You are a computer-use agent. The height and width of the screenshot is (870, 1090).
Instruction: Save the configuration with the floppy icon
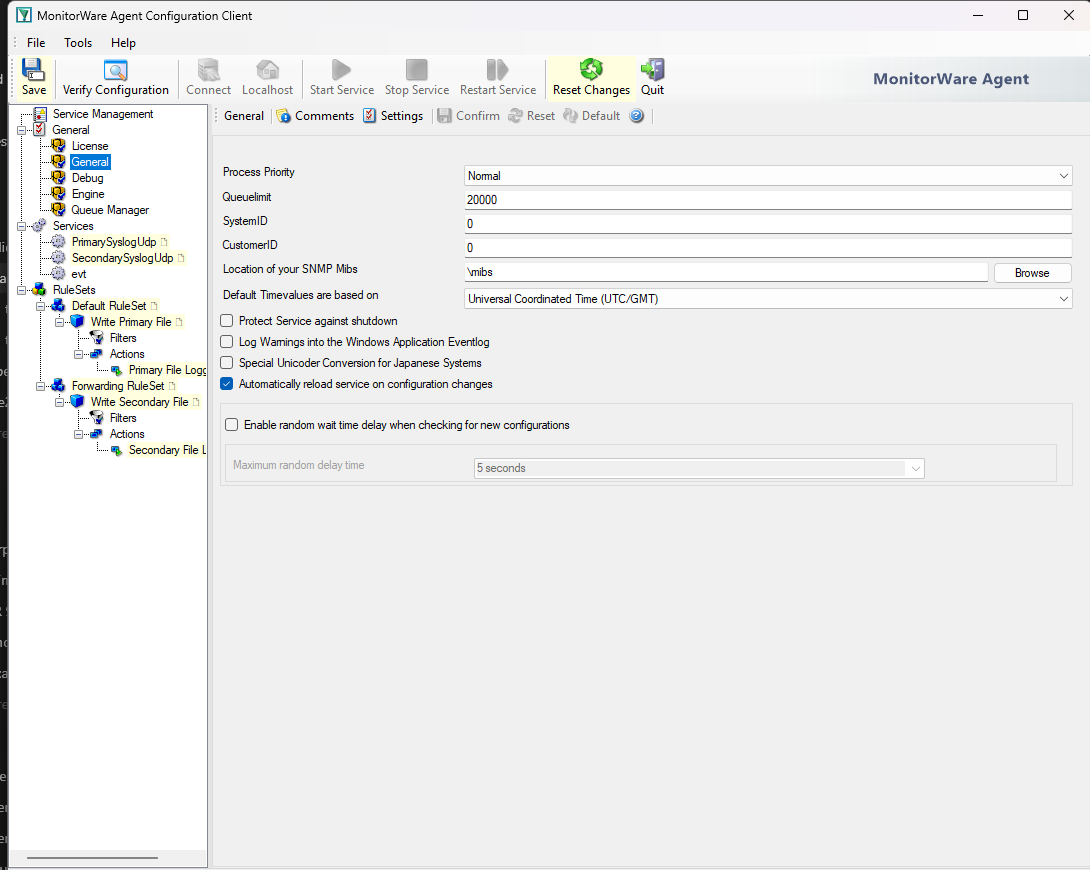(33, 69)
